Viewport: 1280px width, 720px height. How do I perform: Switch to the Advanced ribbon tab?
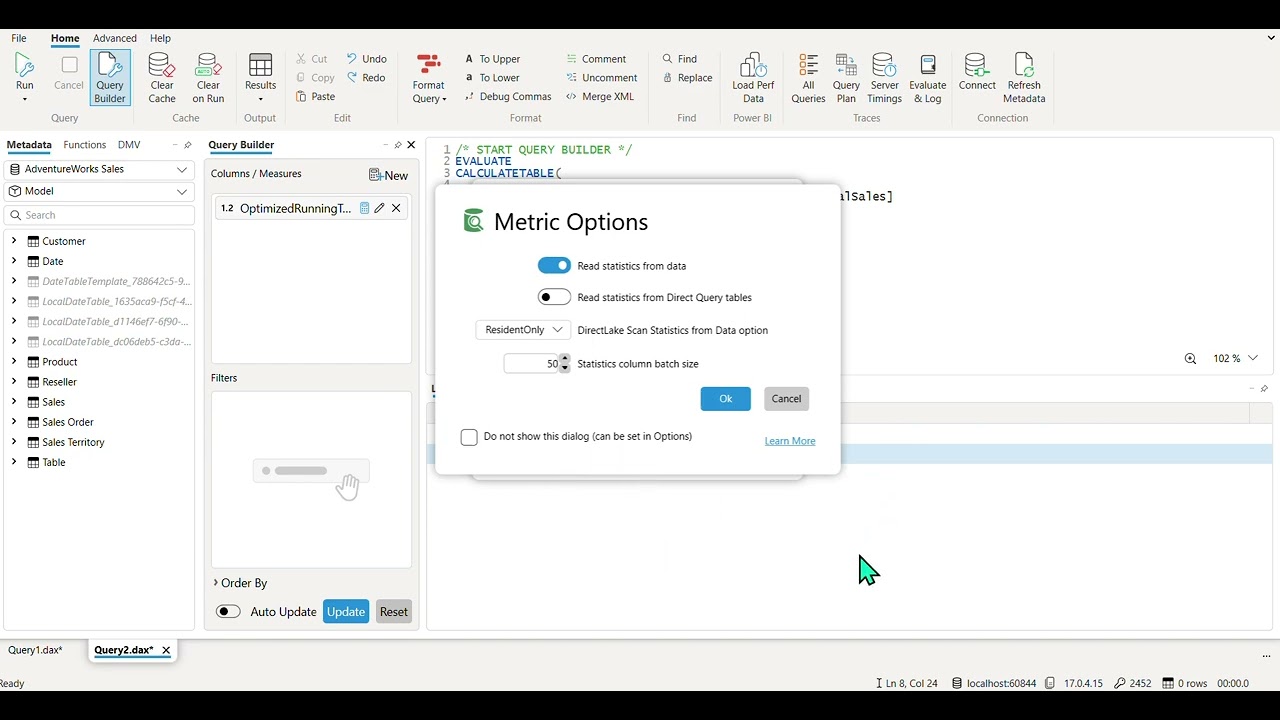coord(115,38)
